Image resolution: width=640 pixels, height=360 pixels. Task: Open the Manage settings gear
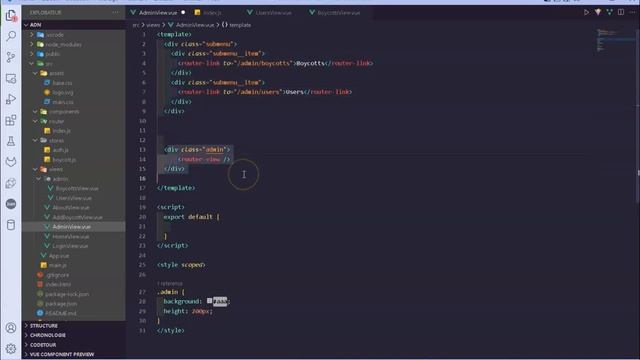pos(11,349)
